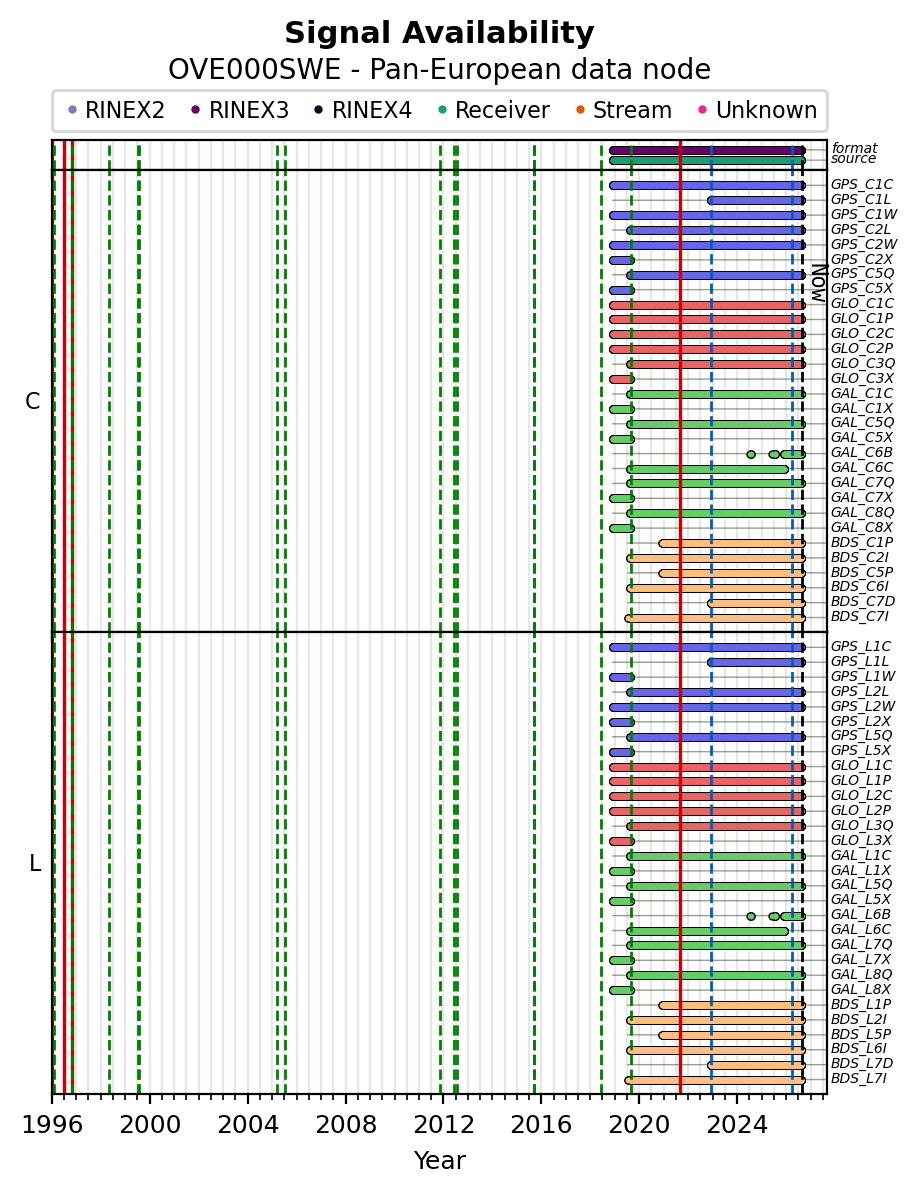Click the teal source bar
918x1193 pixels.
click(x=707, y=161)
